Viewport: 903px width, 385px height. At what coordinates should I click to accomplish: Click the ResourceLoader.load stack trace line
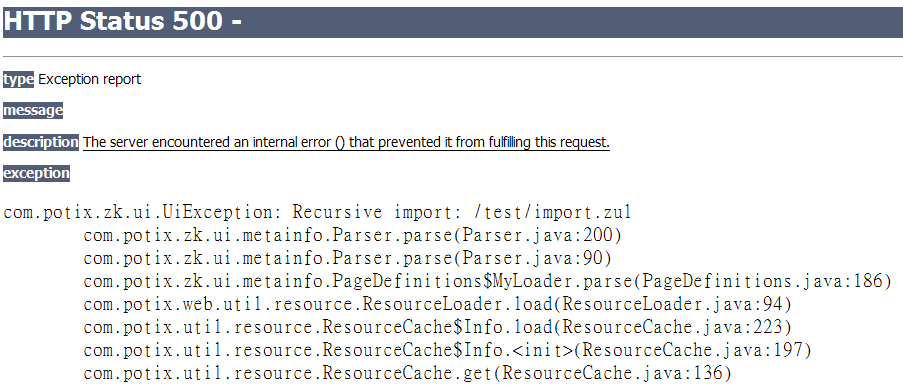438,304
